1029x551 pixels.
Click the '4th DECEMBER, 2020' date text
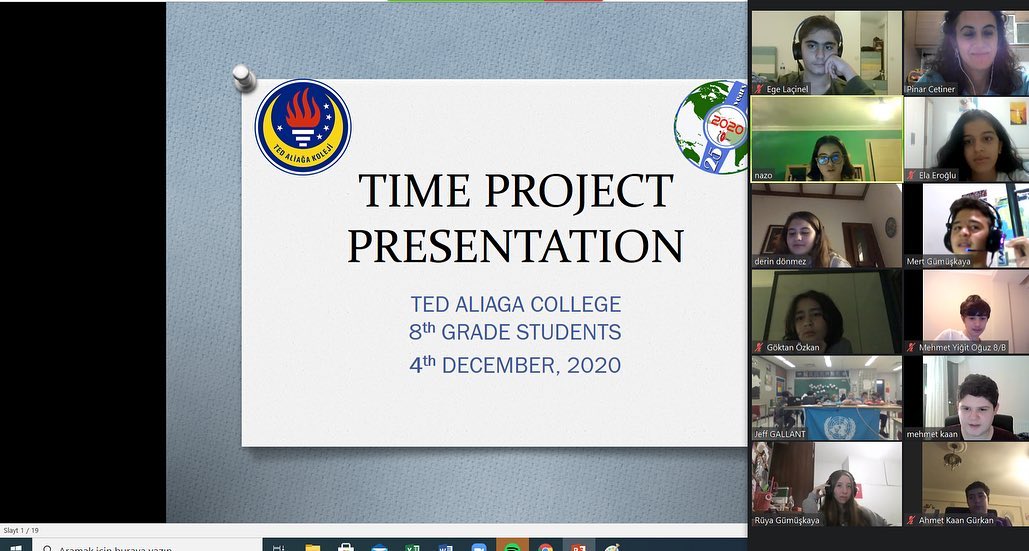tap(515, 365)
